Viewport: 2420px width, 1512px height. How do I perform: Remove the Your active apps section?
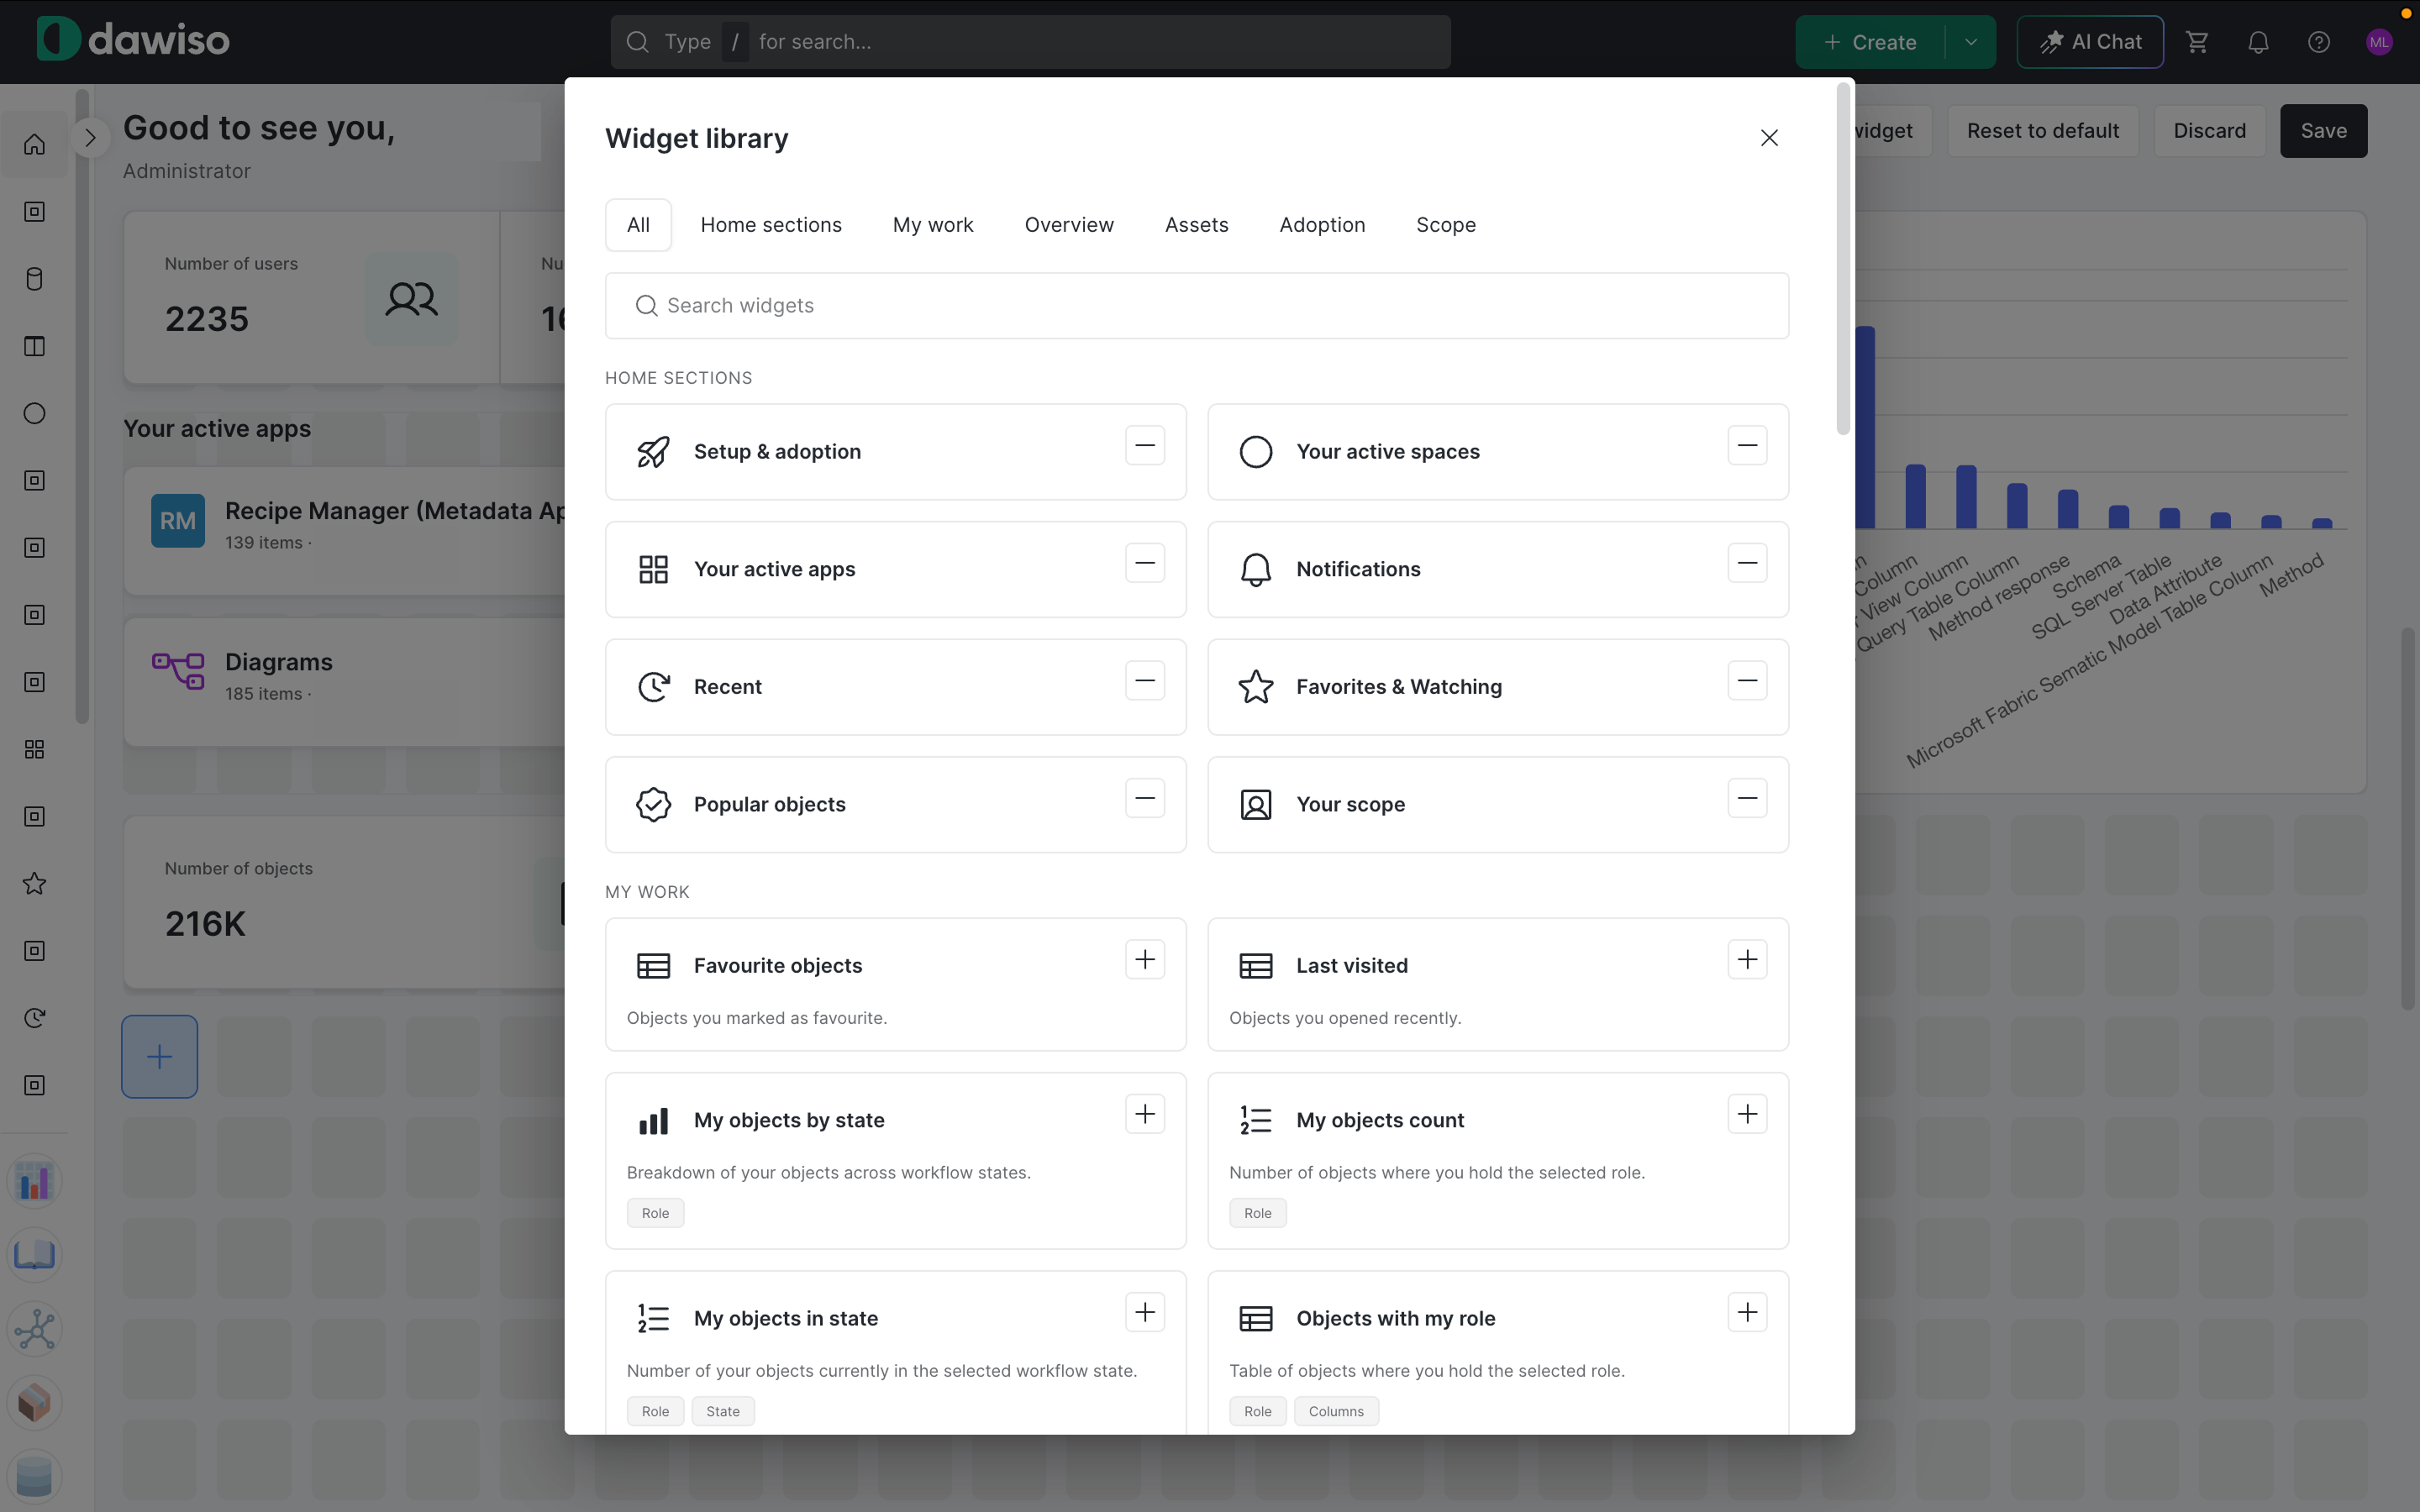(1145, 563)
